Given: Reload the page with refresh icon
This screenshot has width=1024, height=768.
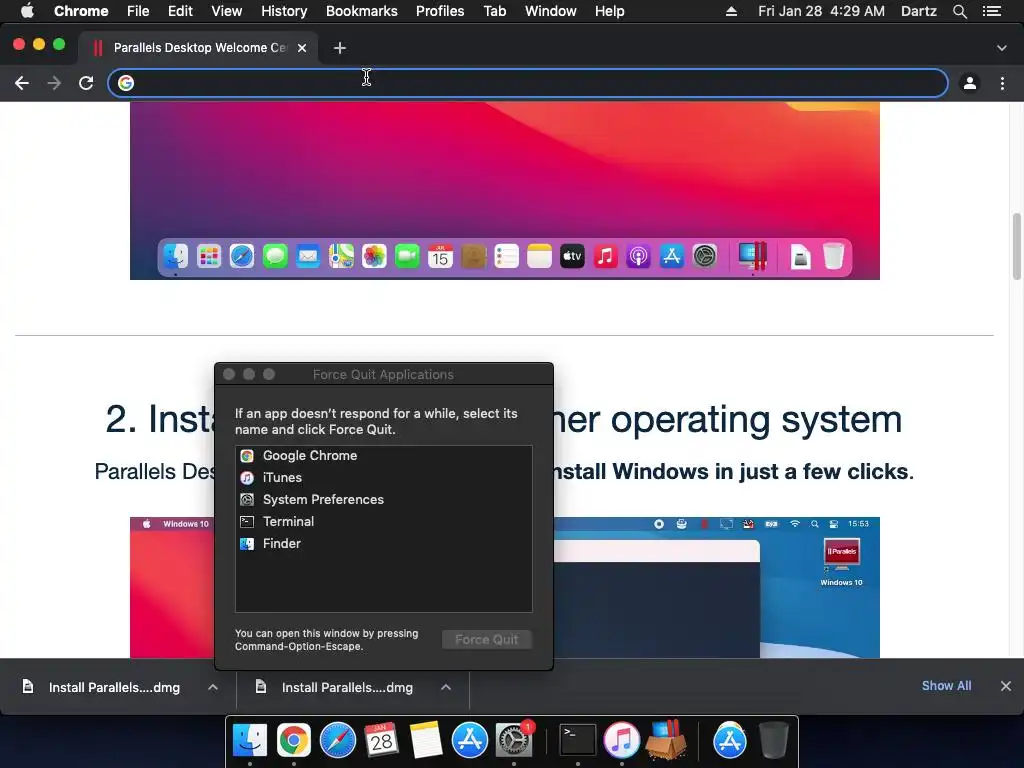Looking at the screenshot, I should click(x=86, y=83).
